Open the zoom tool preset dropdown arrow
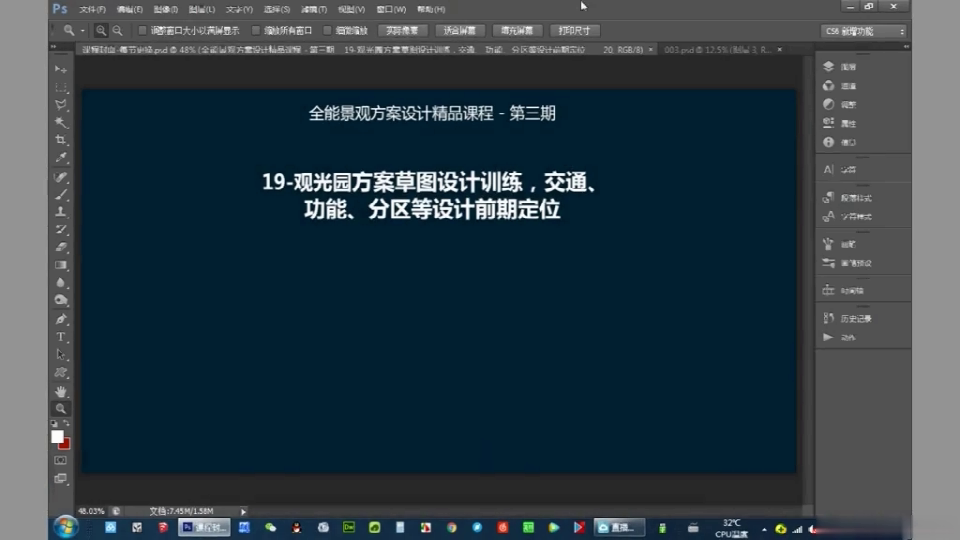 82,31
